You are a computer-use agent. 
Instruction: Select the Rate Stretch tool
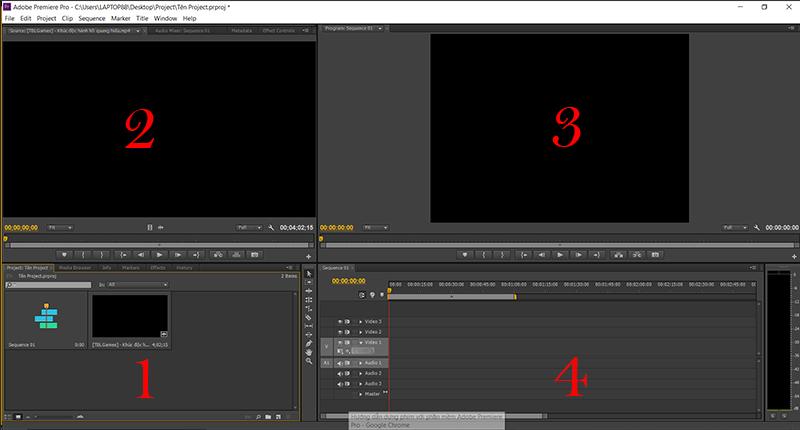309,308
